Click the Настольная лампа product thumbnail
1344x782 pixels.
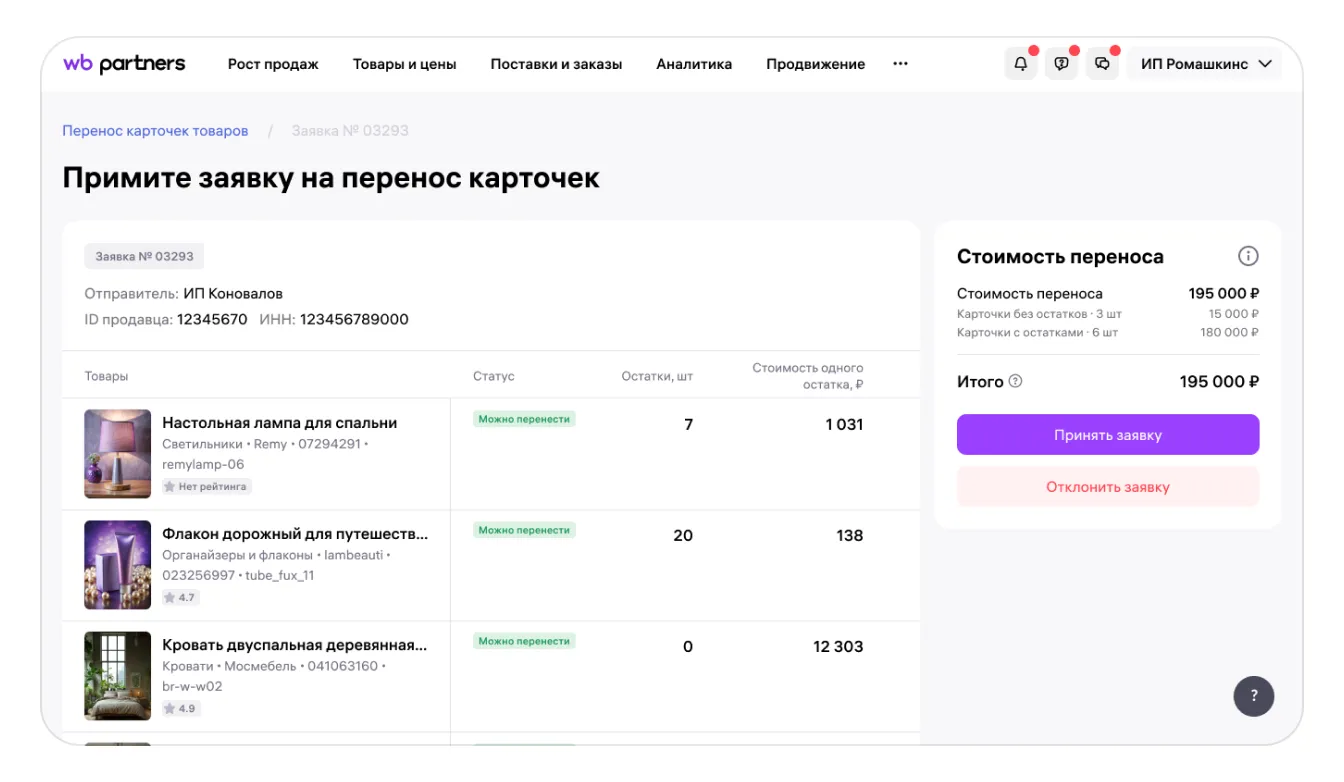coord(118,454)
